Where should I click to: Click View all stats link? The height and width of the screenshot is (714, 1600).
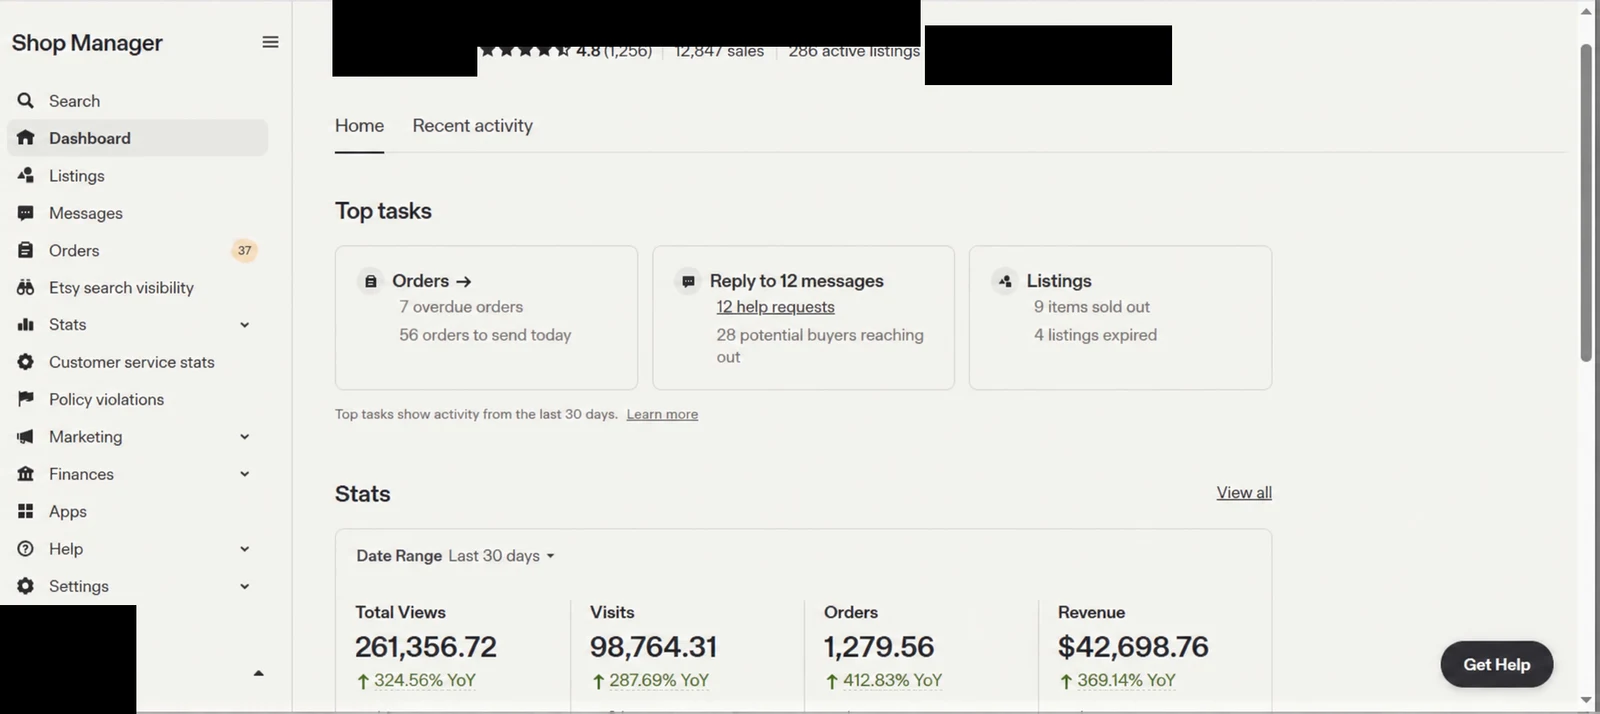1244,493
